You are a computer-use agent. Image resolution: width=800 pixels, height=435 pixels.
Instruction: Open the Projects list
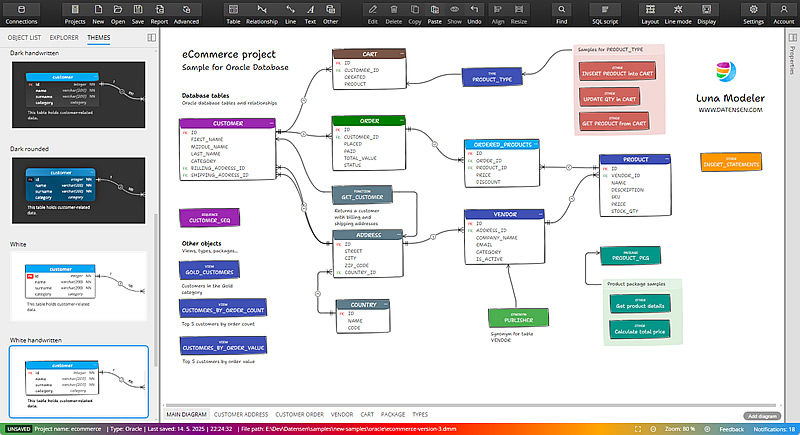75,14
